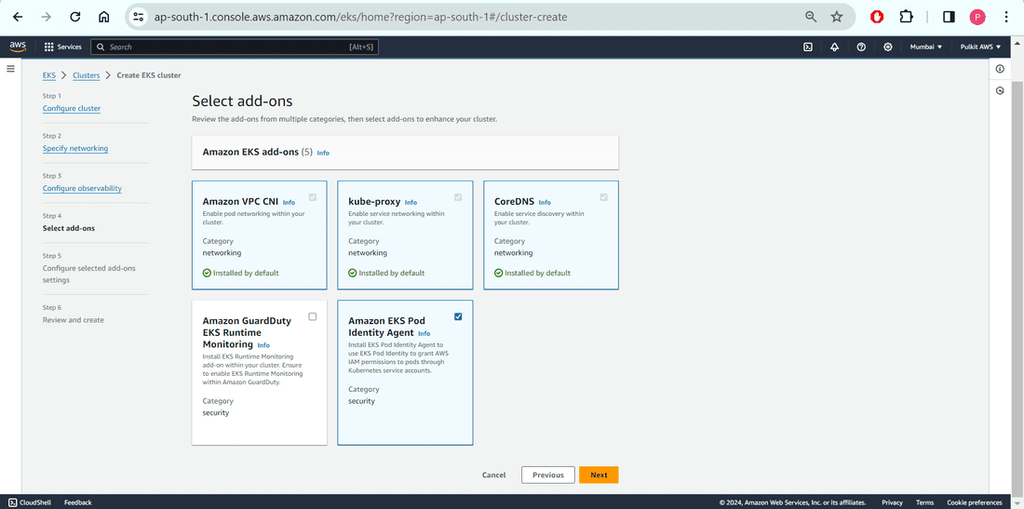Select the current step Select add-ons
The width and height of the screenshot is (1024, 509).
69,228
